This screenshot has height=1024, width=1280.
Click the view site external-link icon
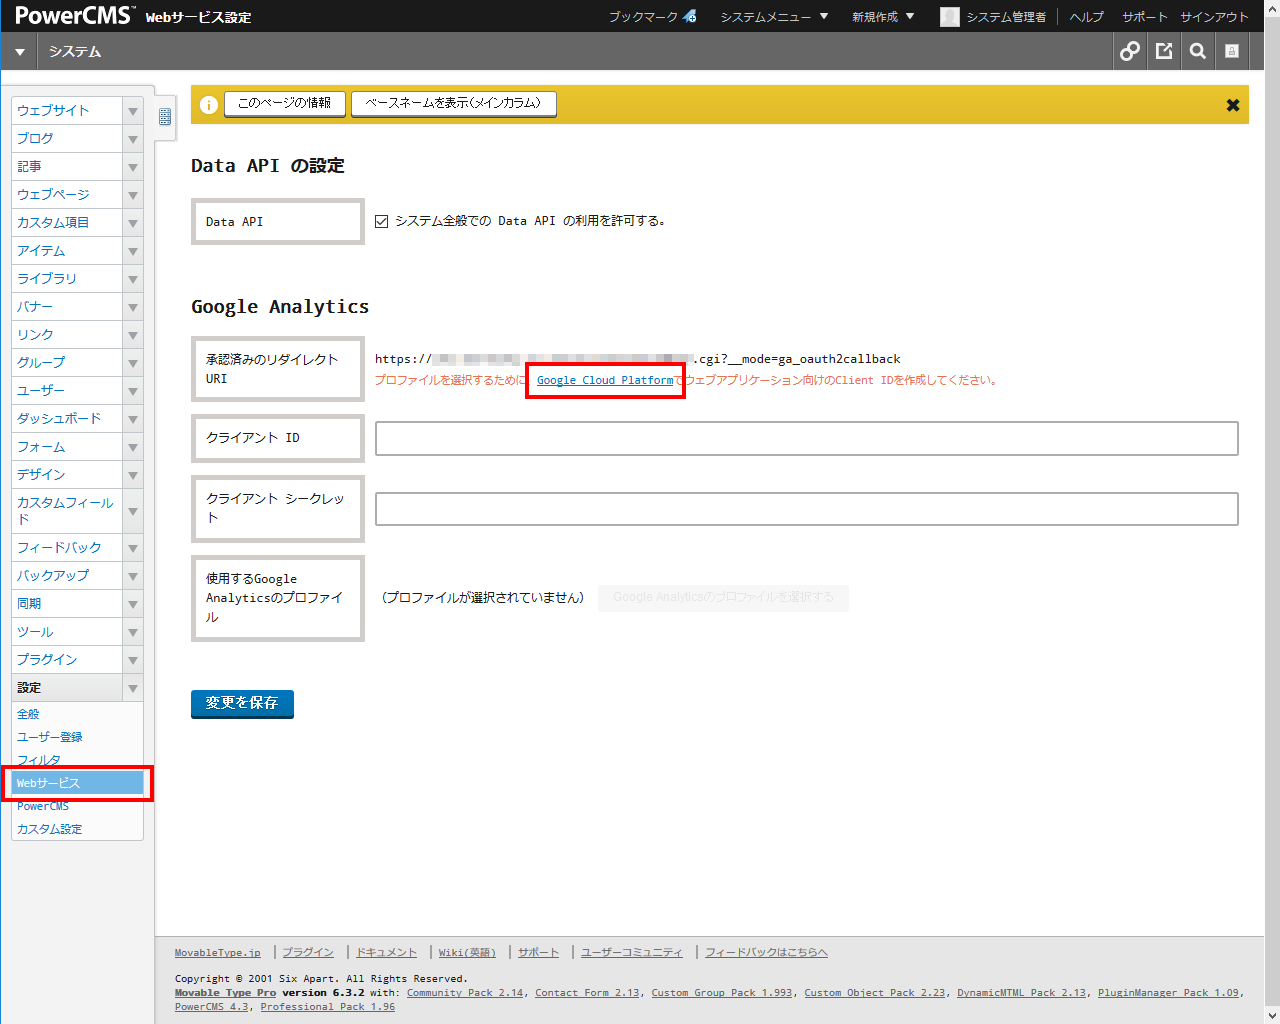click(x=1164, y=51)
